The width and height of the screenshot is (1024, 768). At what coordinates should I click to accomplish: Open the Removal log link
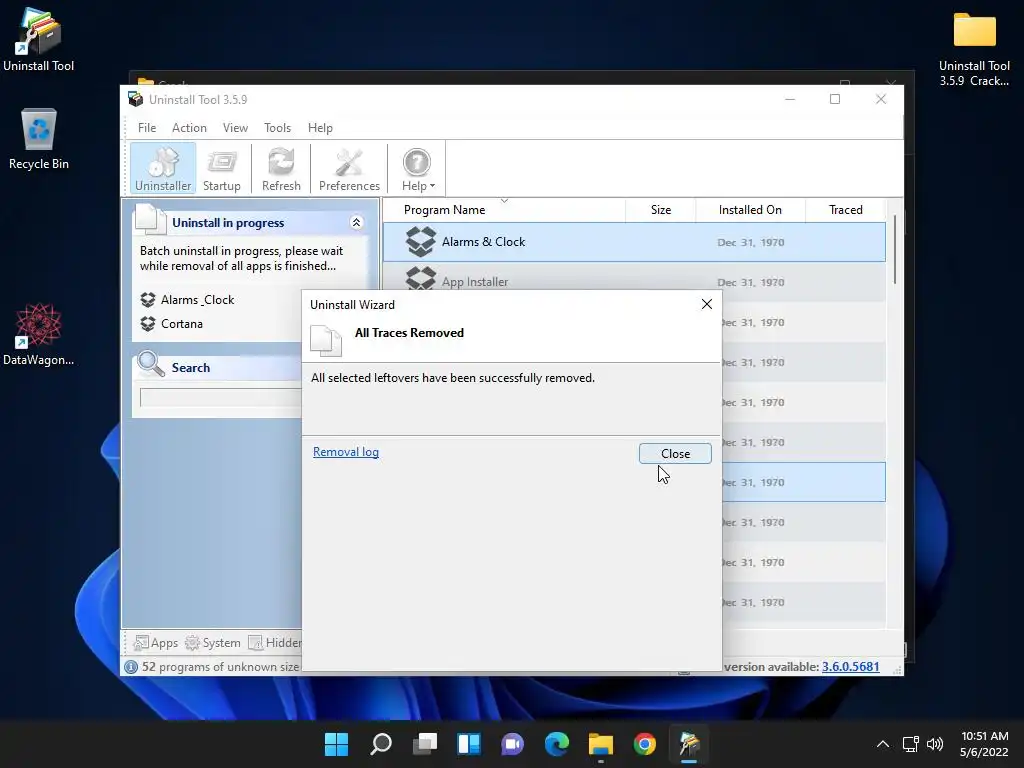[345, 452]
